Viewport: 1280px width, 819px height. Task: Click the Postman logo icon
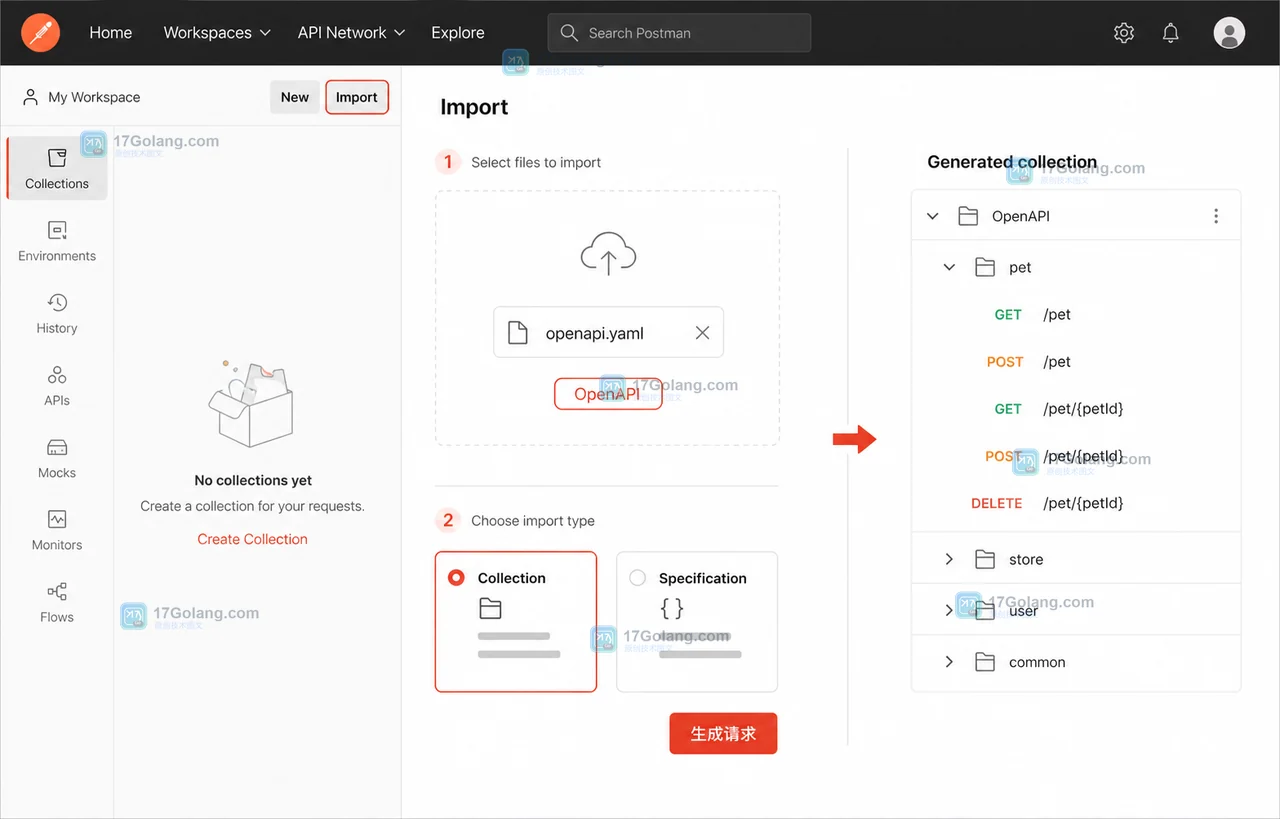40,33
